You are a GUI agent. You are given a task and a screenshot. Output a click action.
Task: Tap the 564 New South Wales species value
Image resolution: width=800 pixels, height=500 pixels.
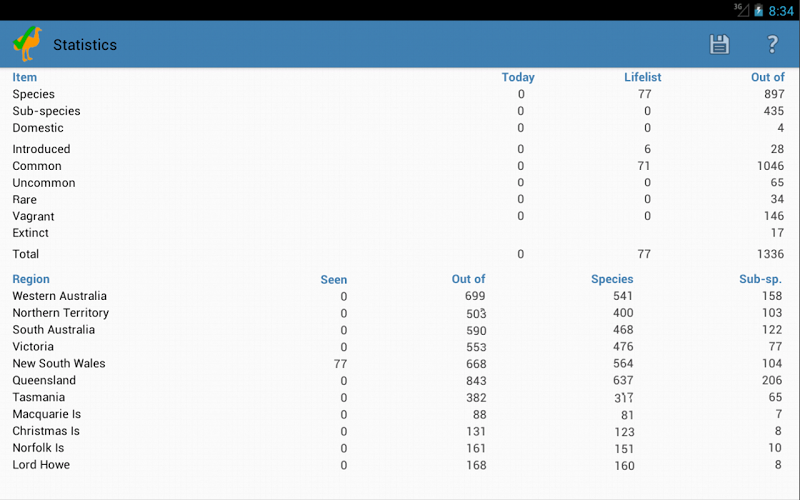coord(623,363)
